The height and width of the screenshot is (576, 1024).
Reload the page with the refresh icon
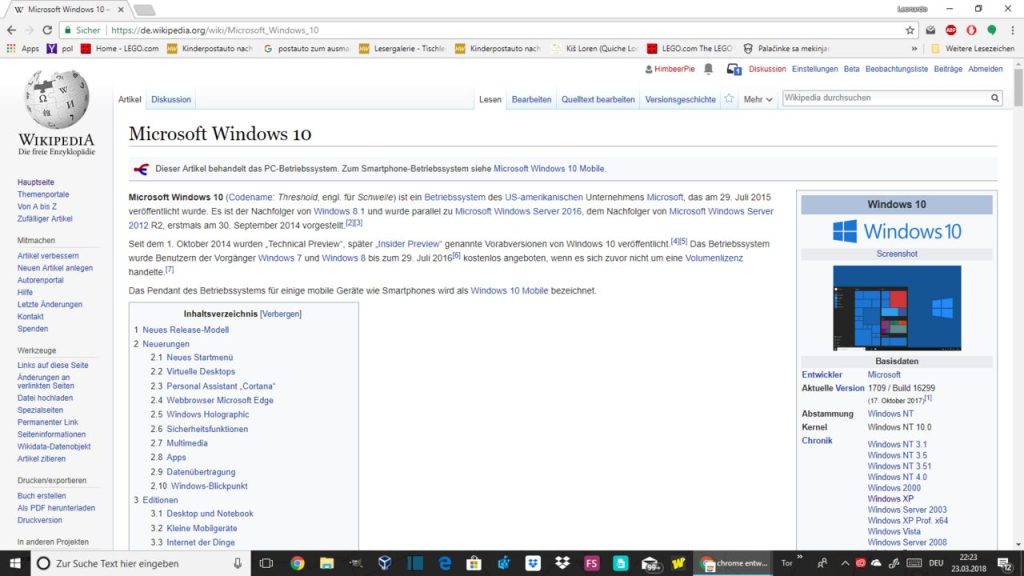47,30
